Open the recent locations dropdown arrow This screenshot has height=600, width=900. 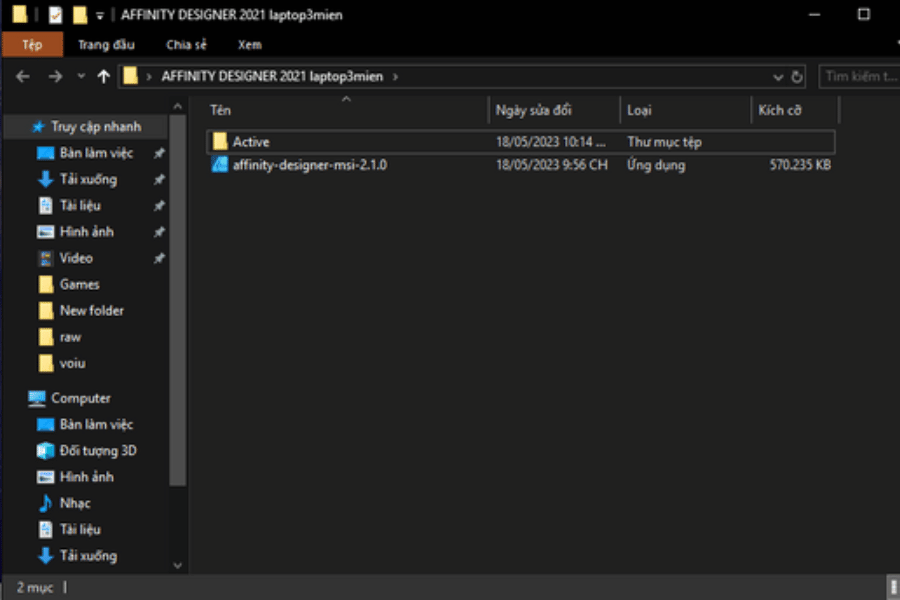coord(79,77)
